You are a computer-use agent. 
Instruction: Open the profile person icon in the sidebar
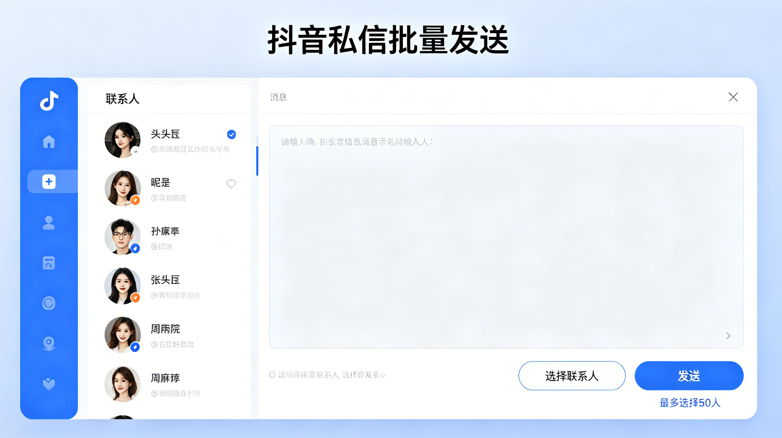(49, 223)
